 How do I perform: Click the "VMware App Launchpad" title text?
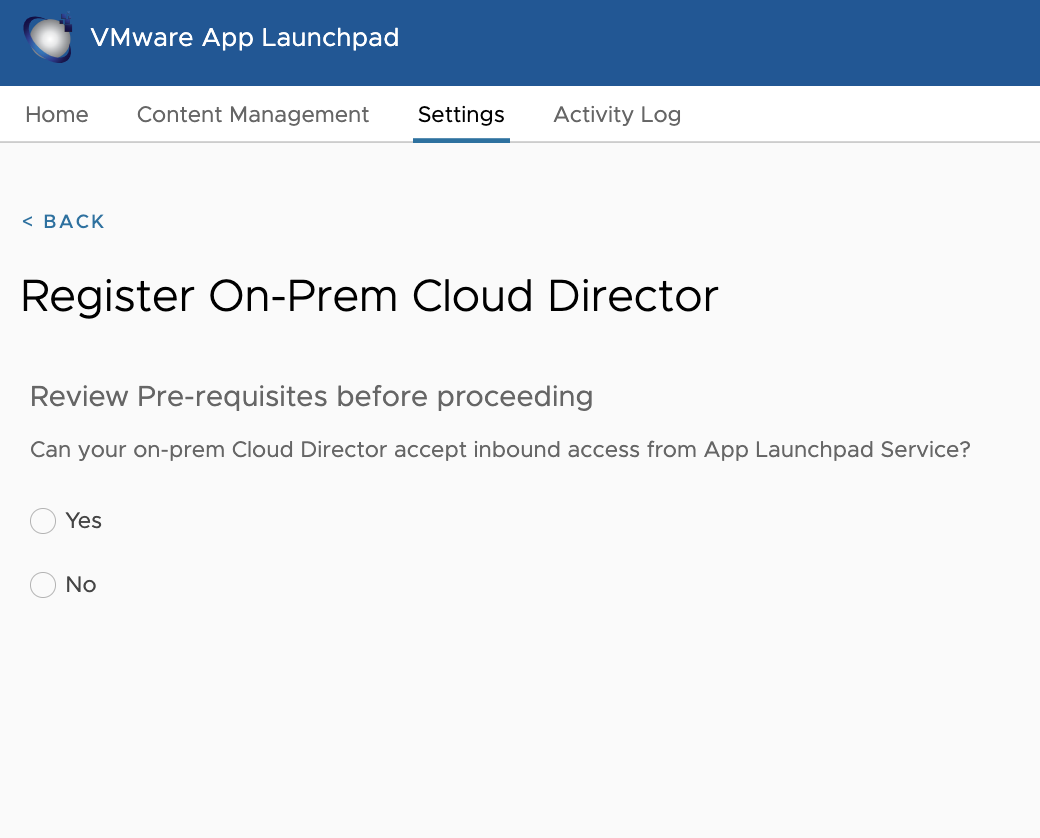[x=245, y=38]
